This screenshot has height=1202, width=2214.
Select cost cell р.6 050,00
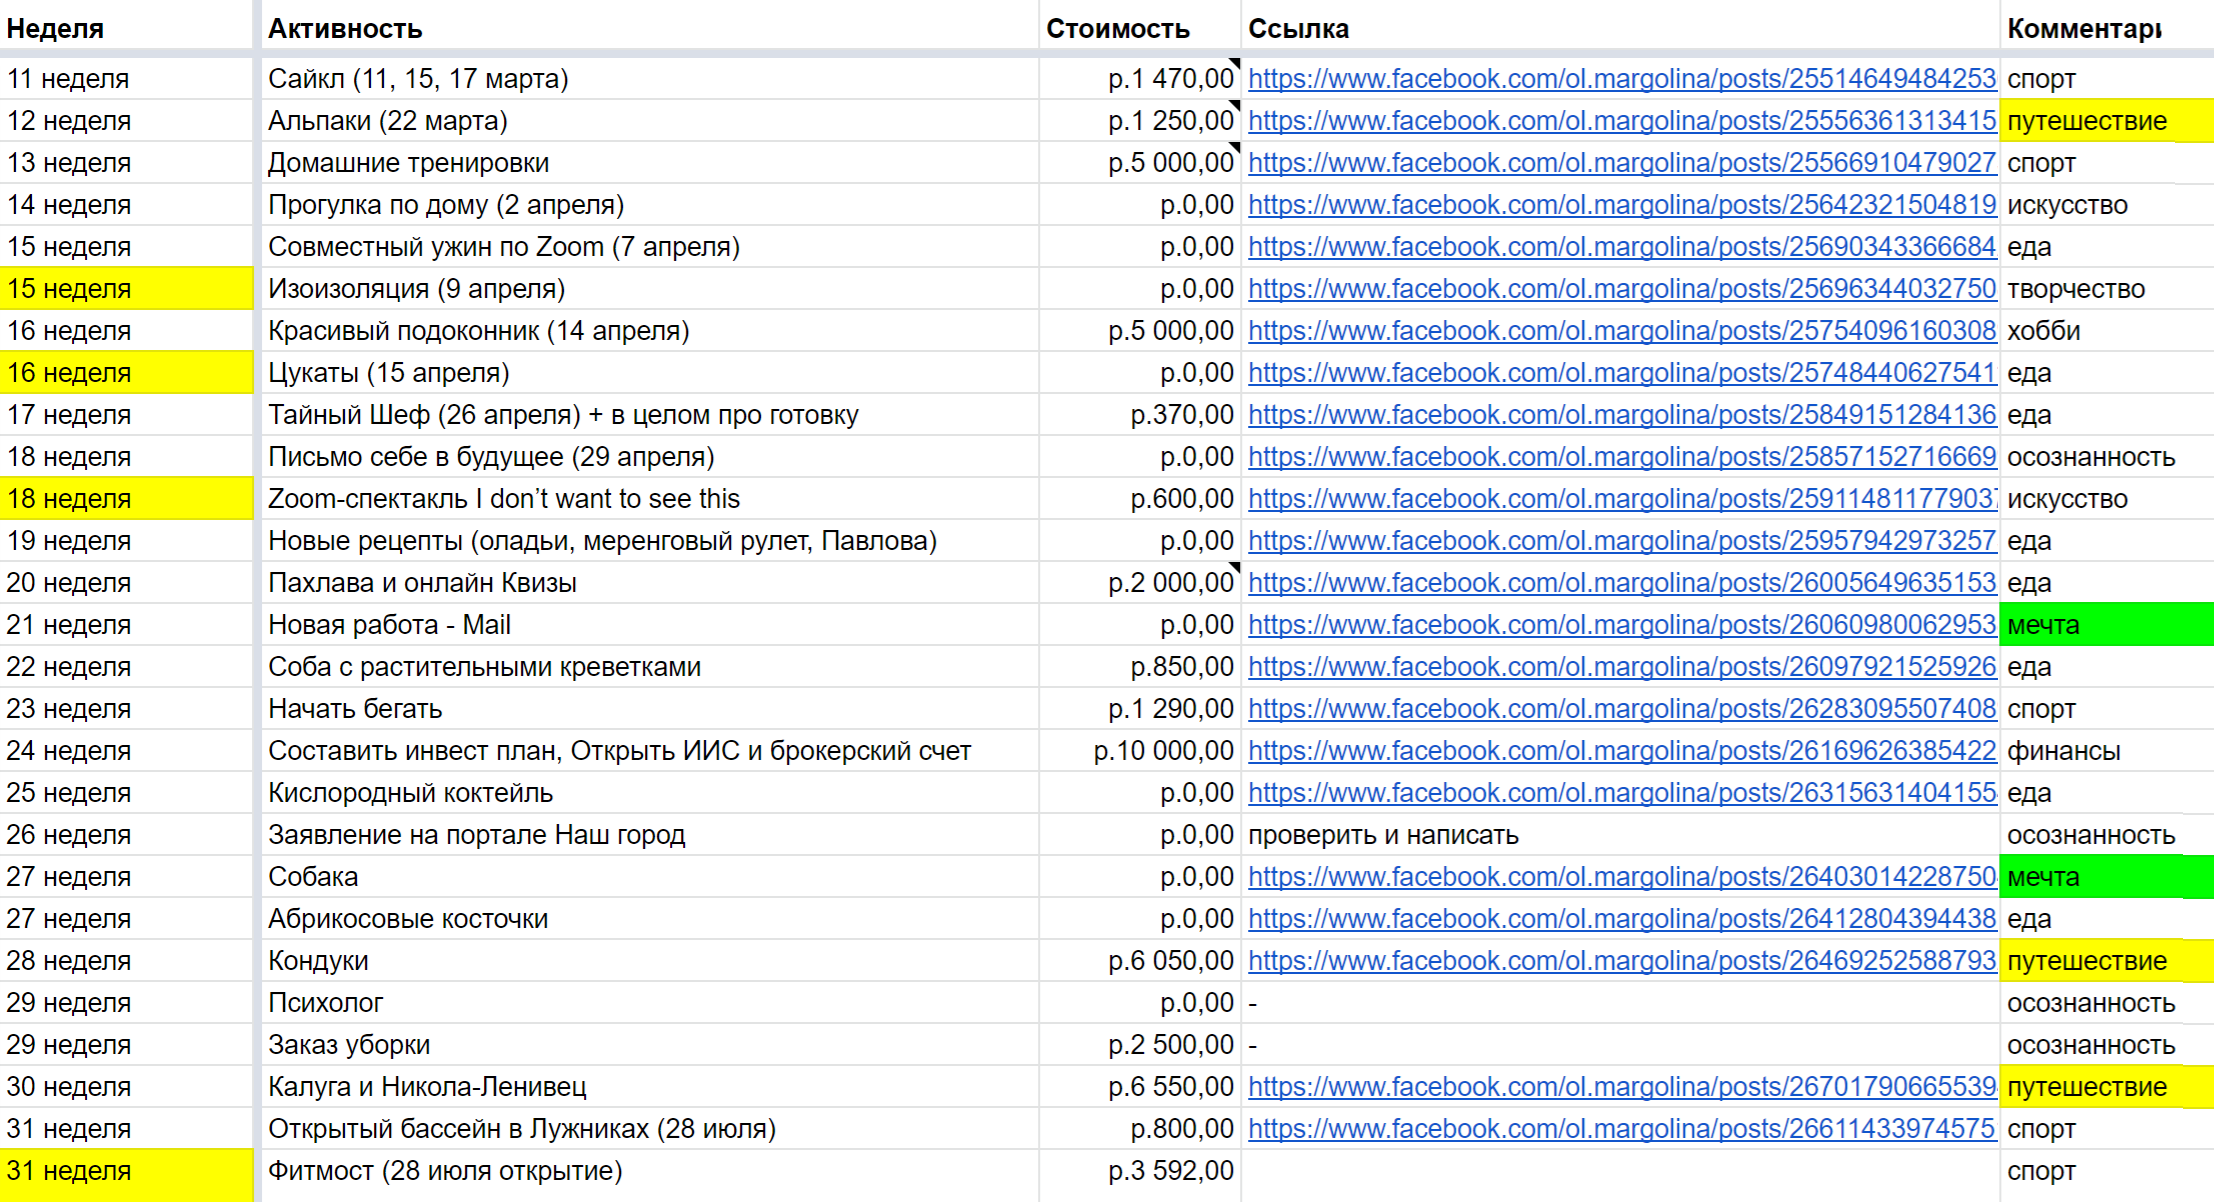click(1140, 960)
